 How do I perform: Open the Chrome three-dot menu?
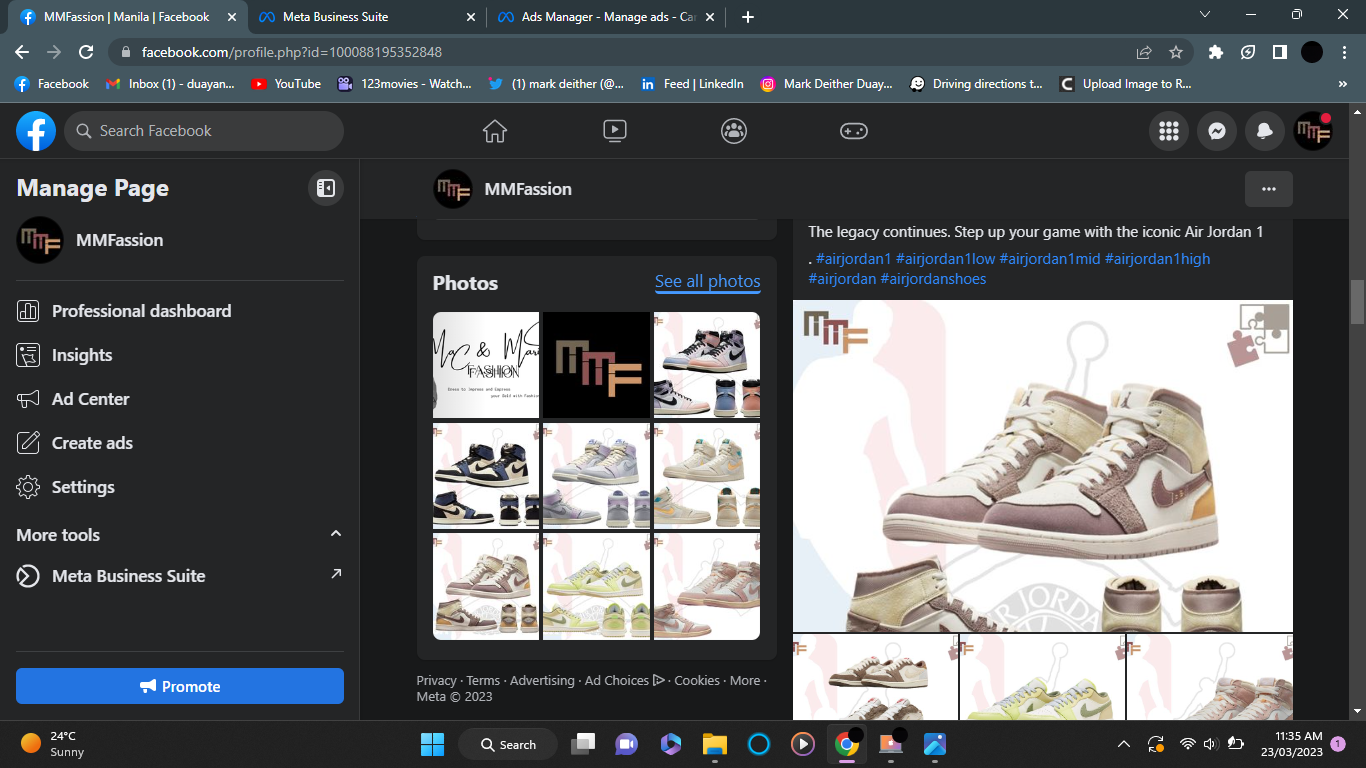coord(1344,52)
